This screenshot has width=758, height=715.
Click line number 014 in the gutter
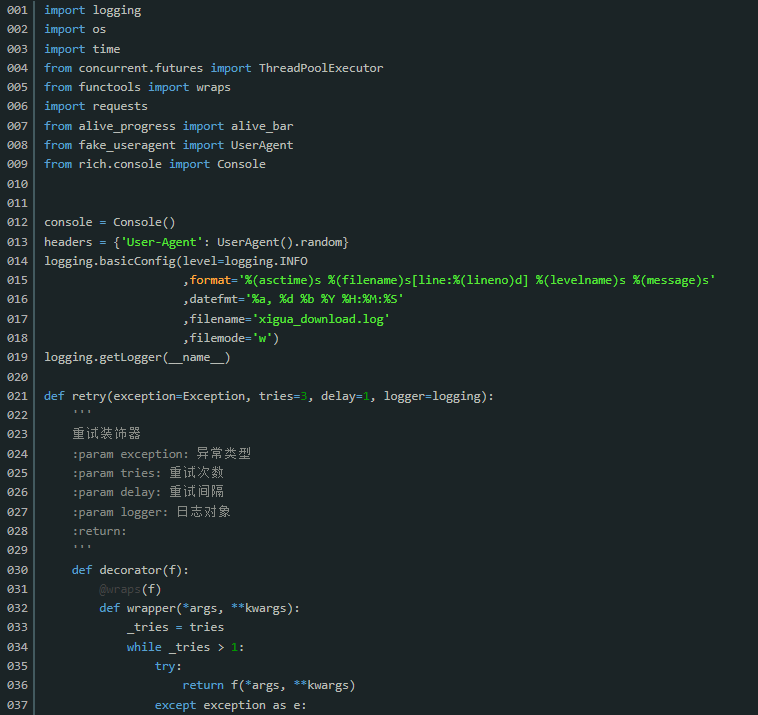(17, 262)
